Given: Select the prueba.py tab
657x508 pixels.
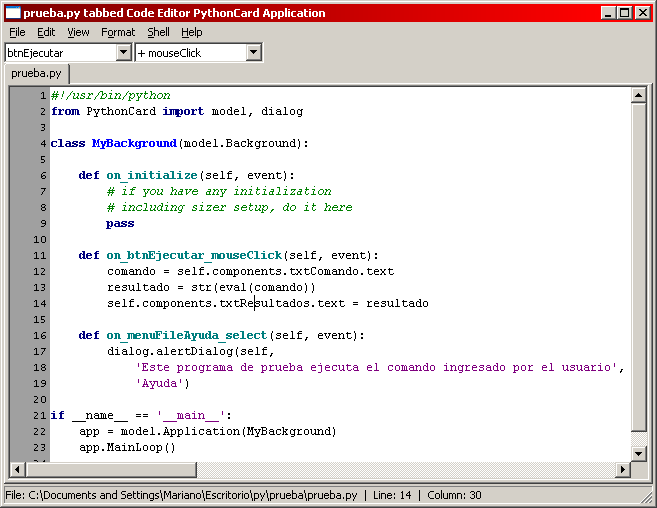Looking at the screenshot, I should [36, 73].
